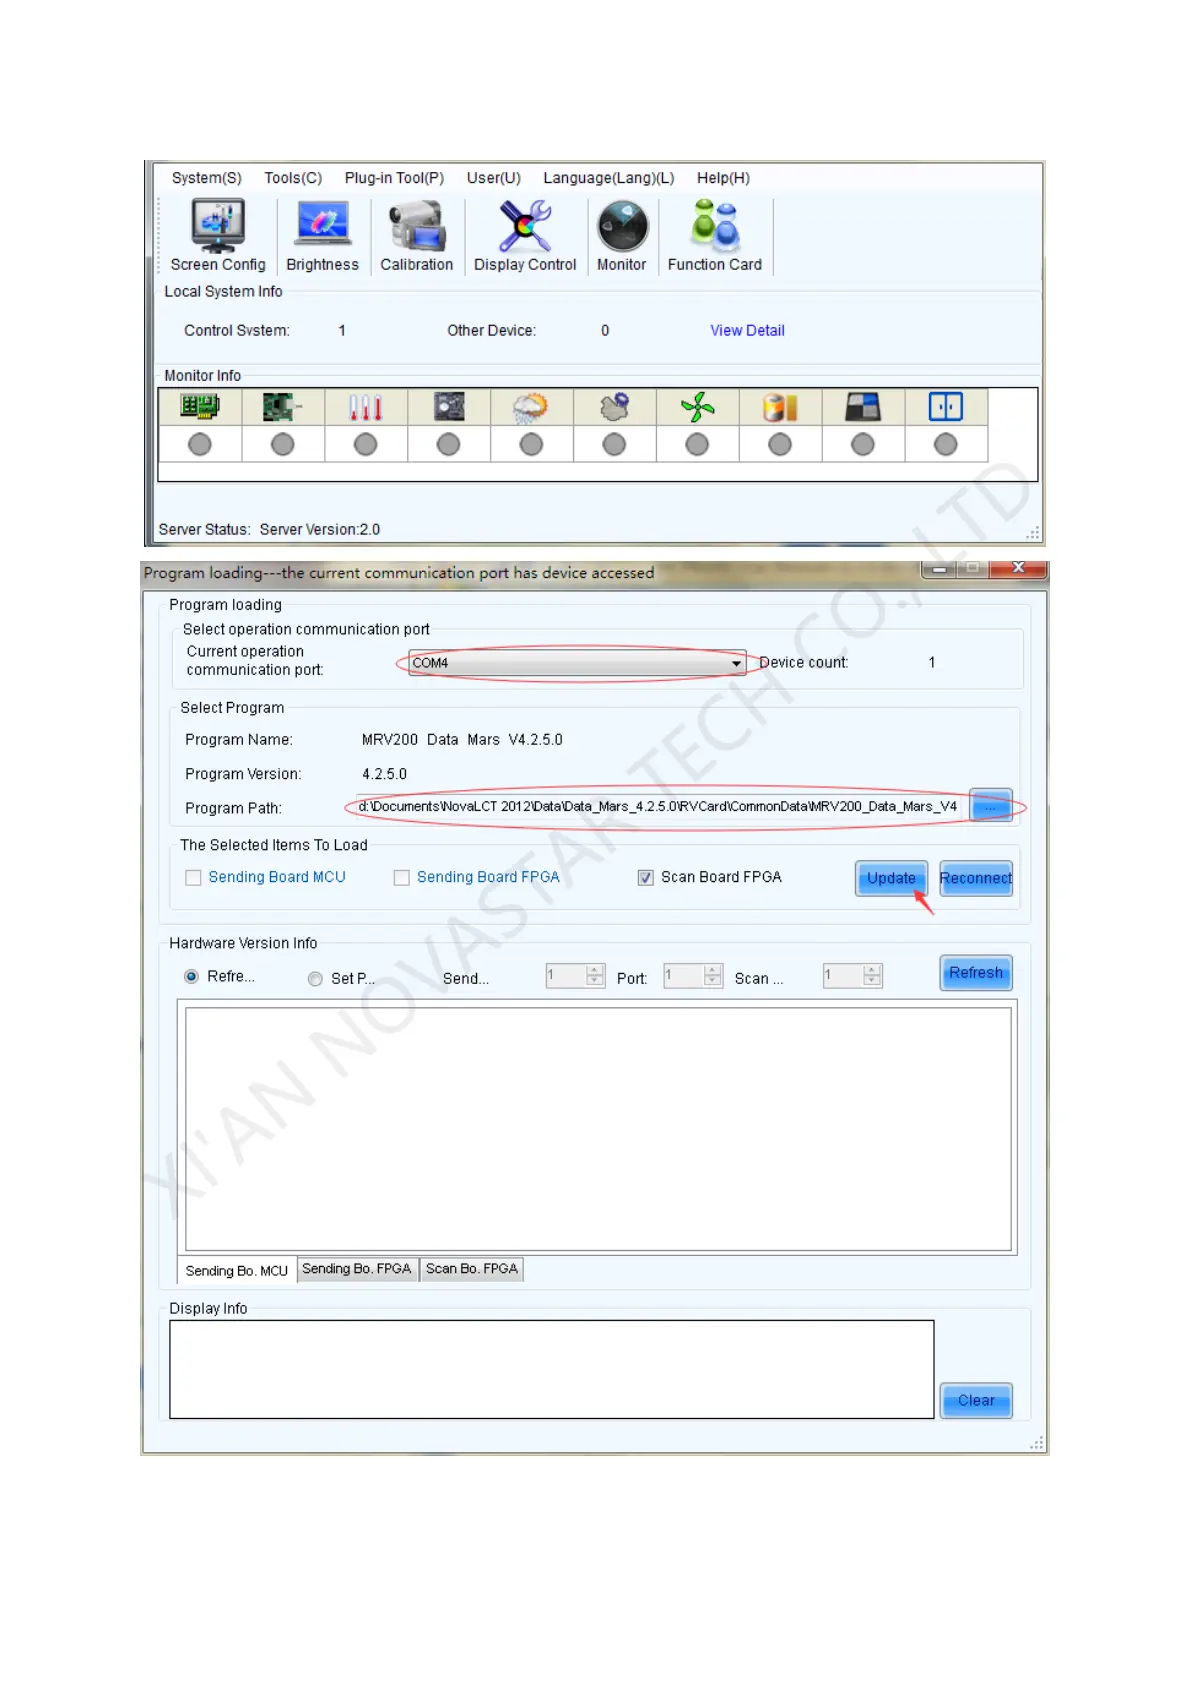The width and height of the screenshot is (1191, 1684).
Task: Select the blue cabinet door monitor icon
Action: click(946, 407)
